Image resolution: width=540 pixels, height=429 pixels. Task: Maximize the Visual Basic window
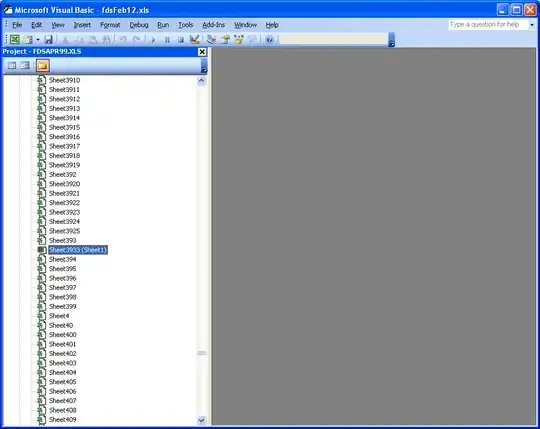(517, 10)
